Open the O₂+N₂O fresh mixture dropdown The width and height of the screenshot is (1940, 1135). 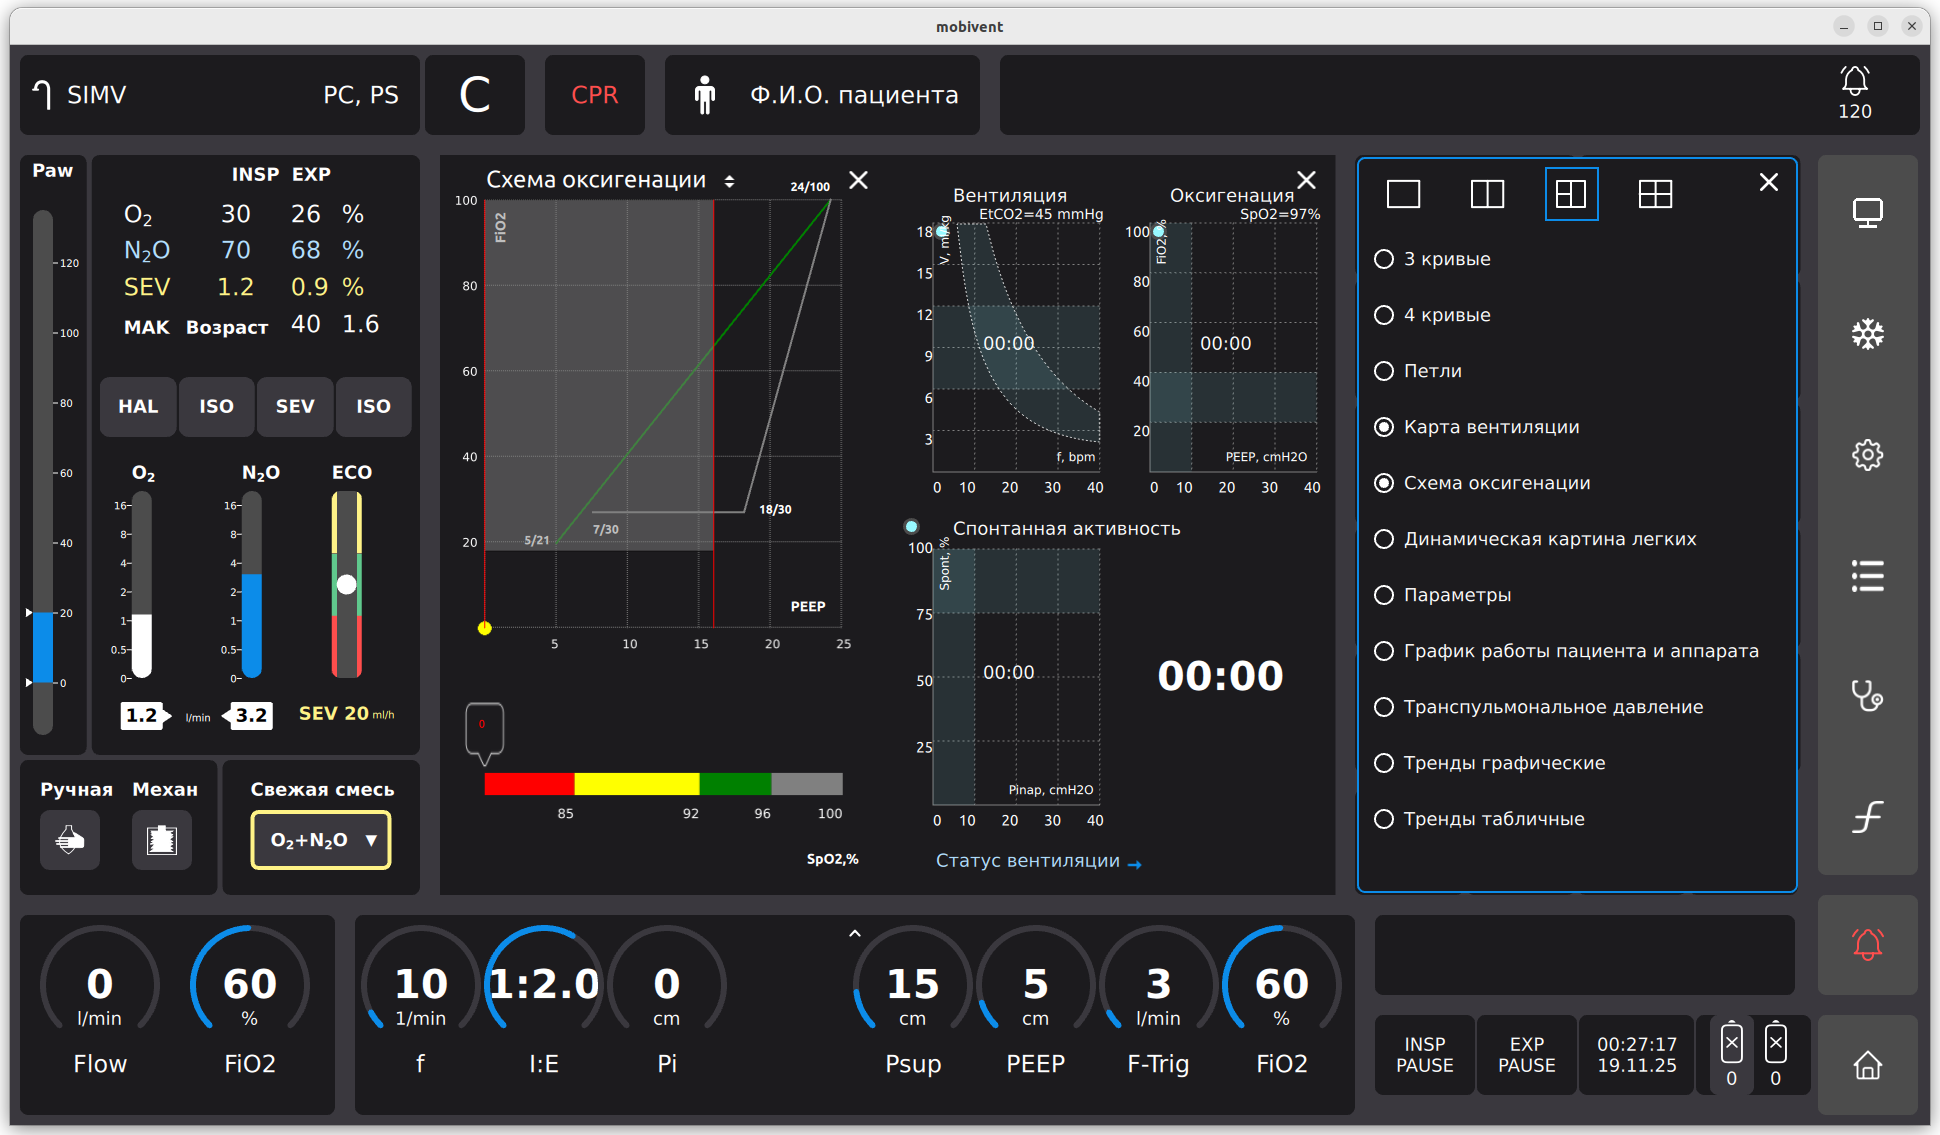coord(321,840)
